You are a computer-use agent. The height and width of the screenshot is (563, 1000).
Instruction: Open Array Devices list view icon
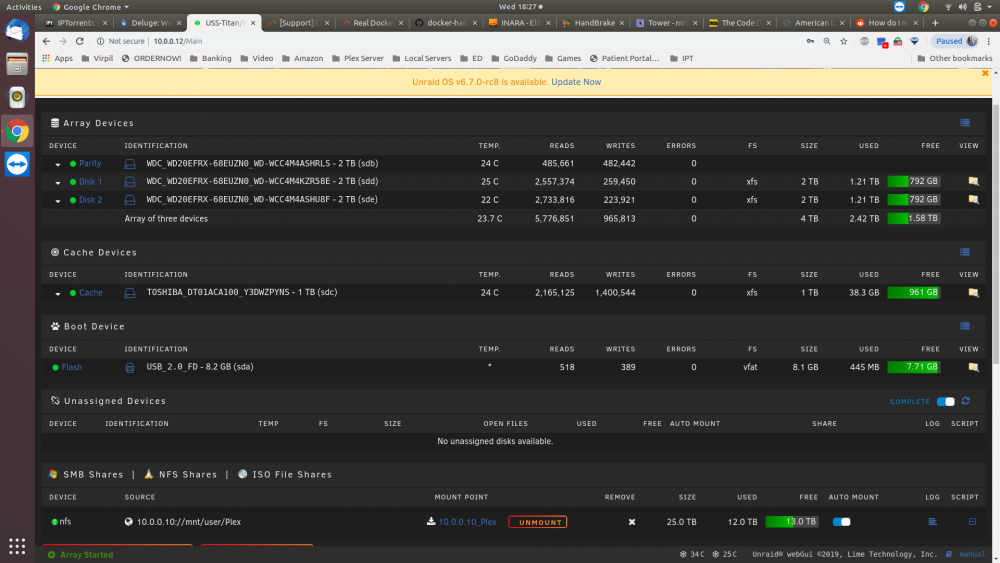tap(965, 123)
